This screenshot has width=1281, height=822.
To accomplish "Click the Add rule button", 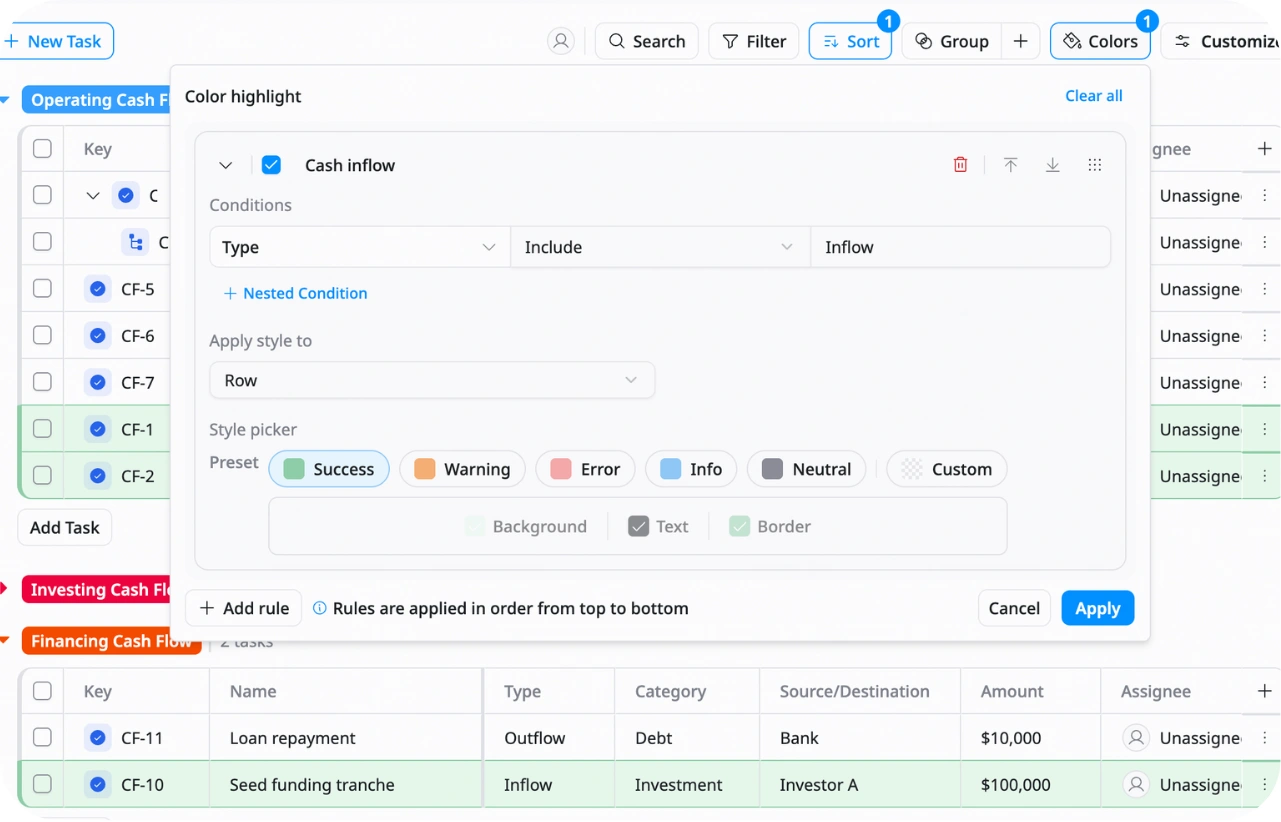I will (244, 608).
